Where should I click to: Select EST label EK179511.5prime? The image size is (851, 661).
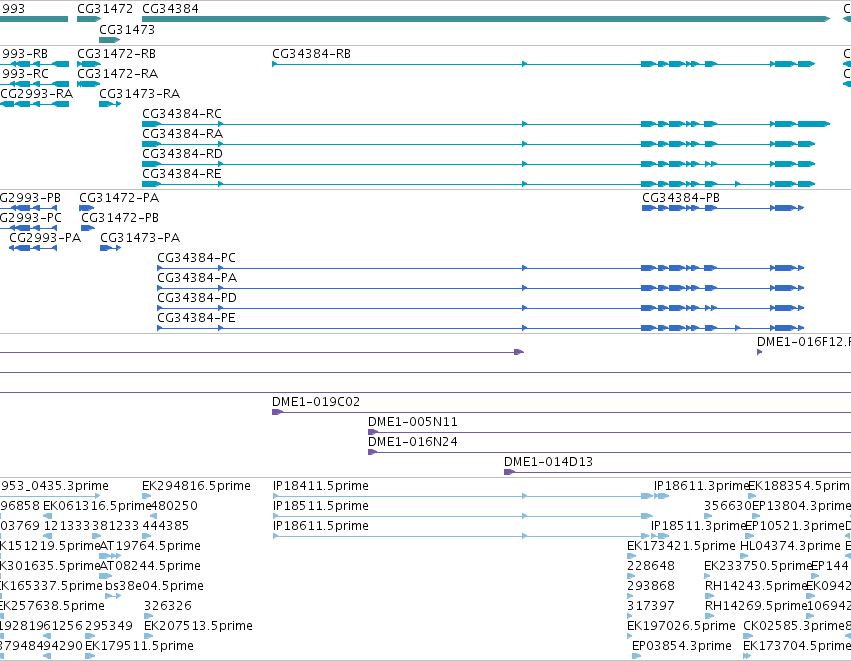pyautogui.click(x=139, y=647)
